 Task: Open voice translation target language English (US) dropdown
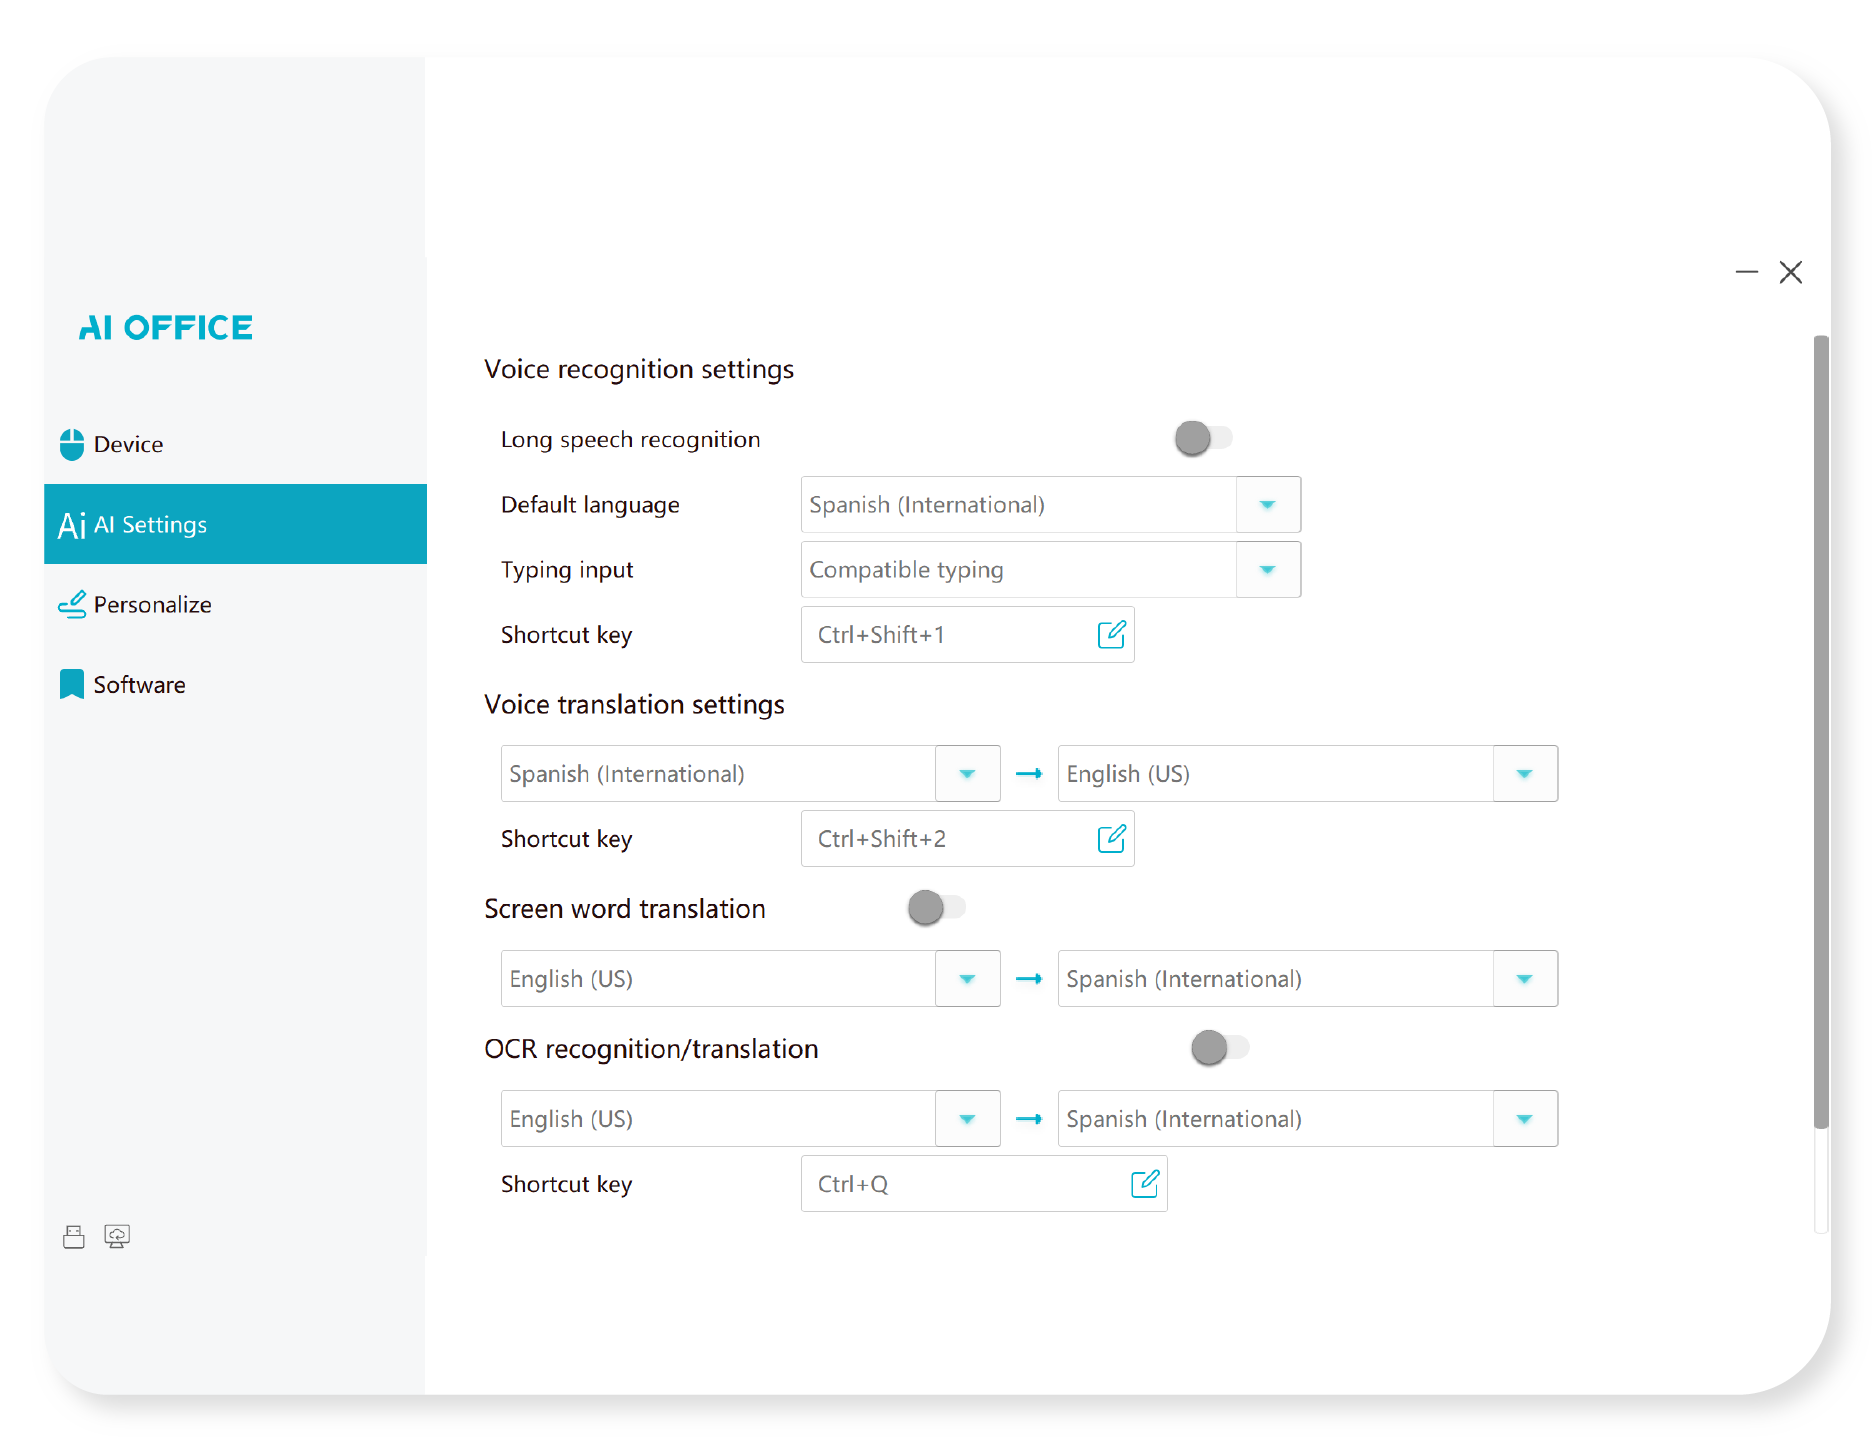click(x=1524, y=774)
